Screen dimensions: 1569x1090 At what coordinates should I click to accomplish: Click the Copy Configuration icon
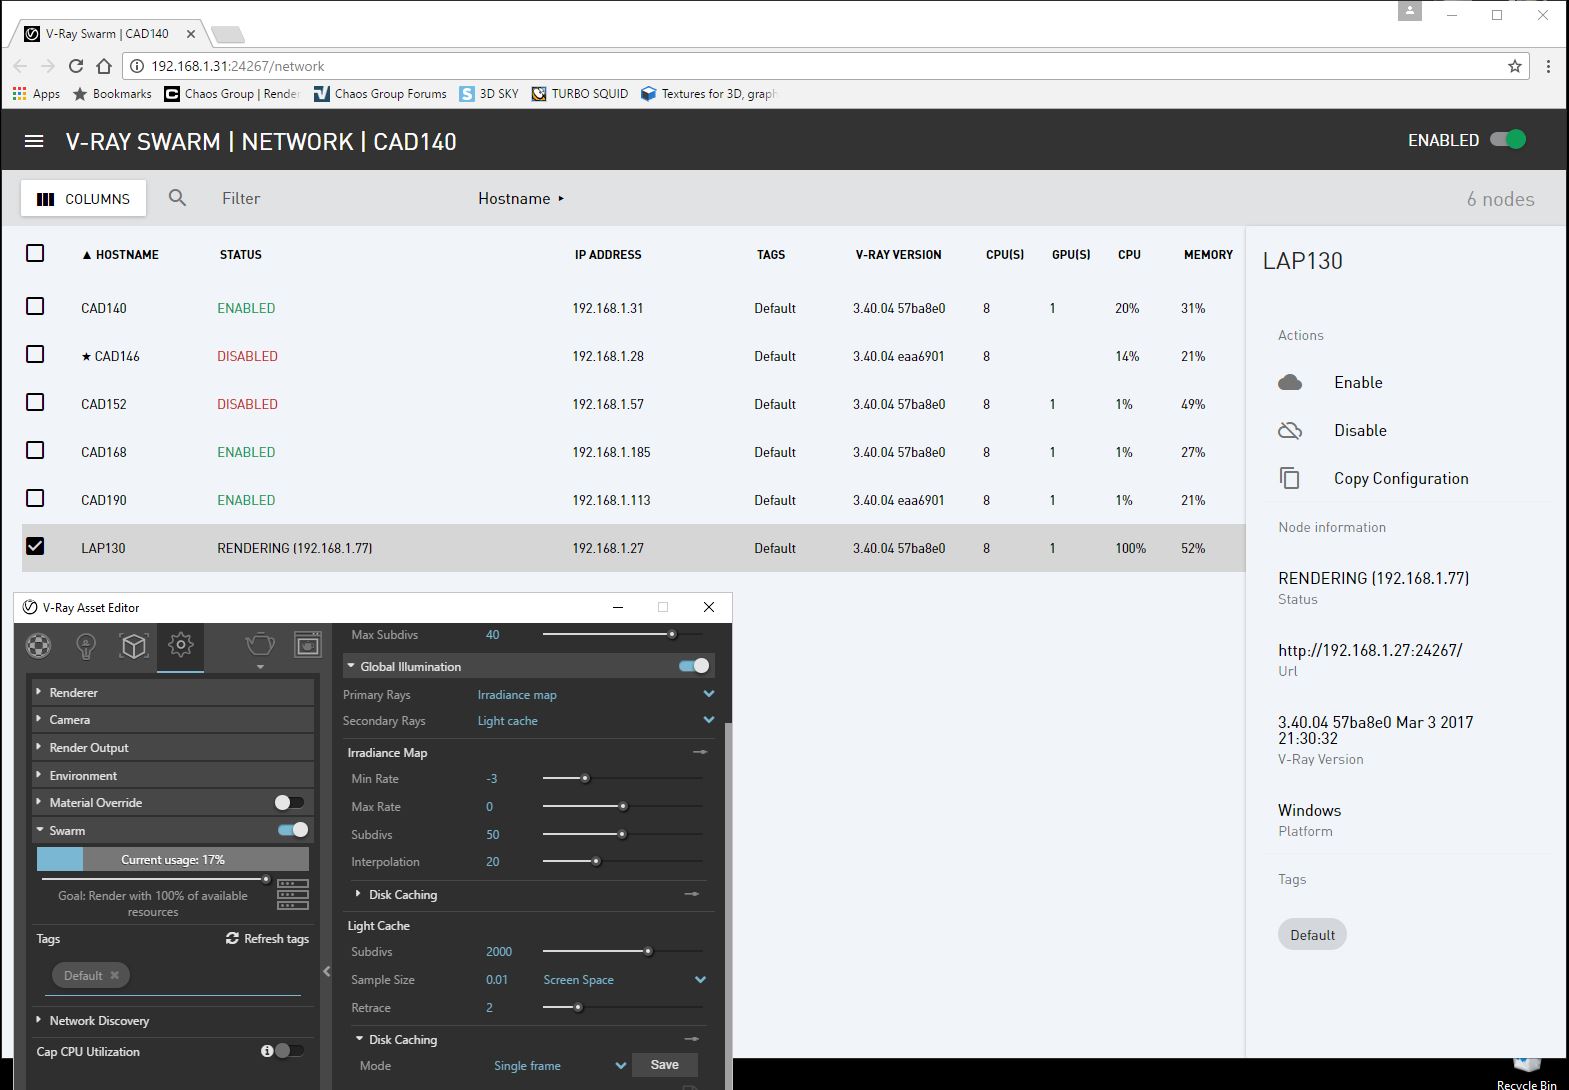coord(1290,478)
